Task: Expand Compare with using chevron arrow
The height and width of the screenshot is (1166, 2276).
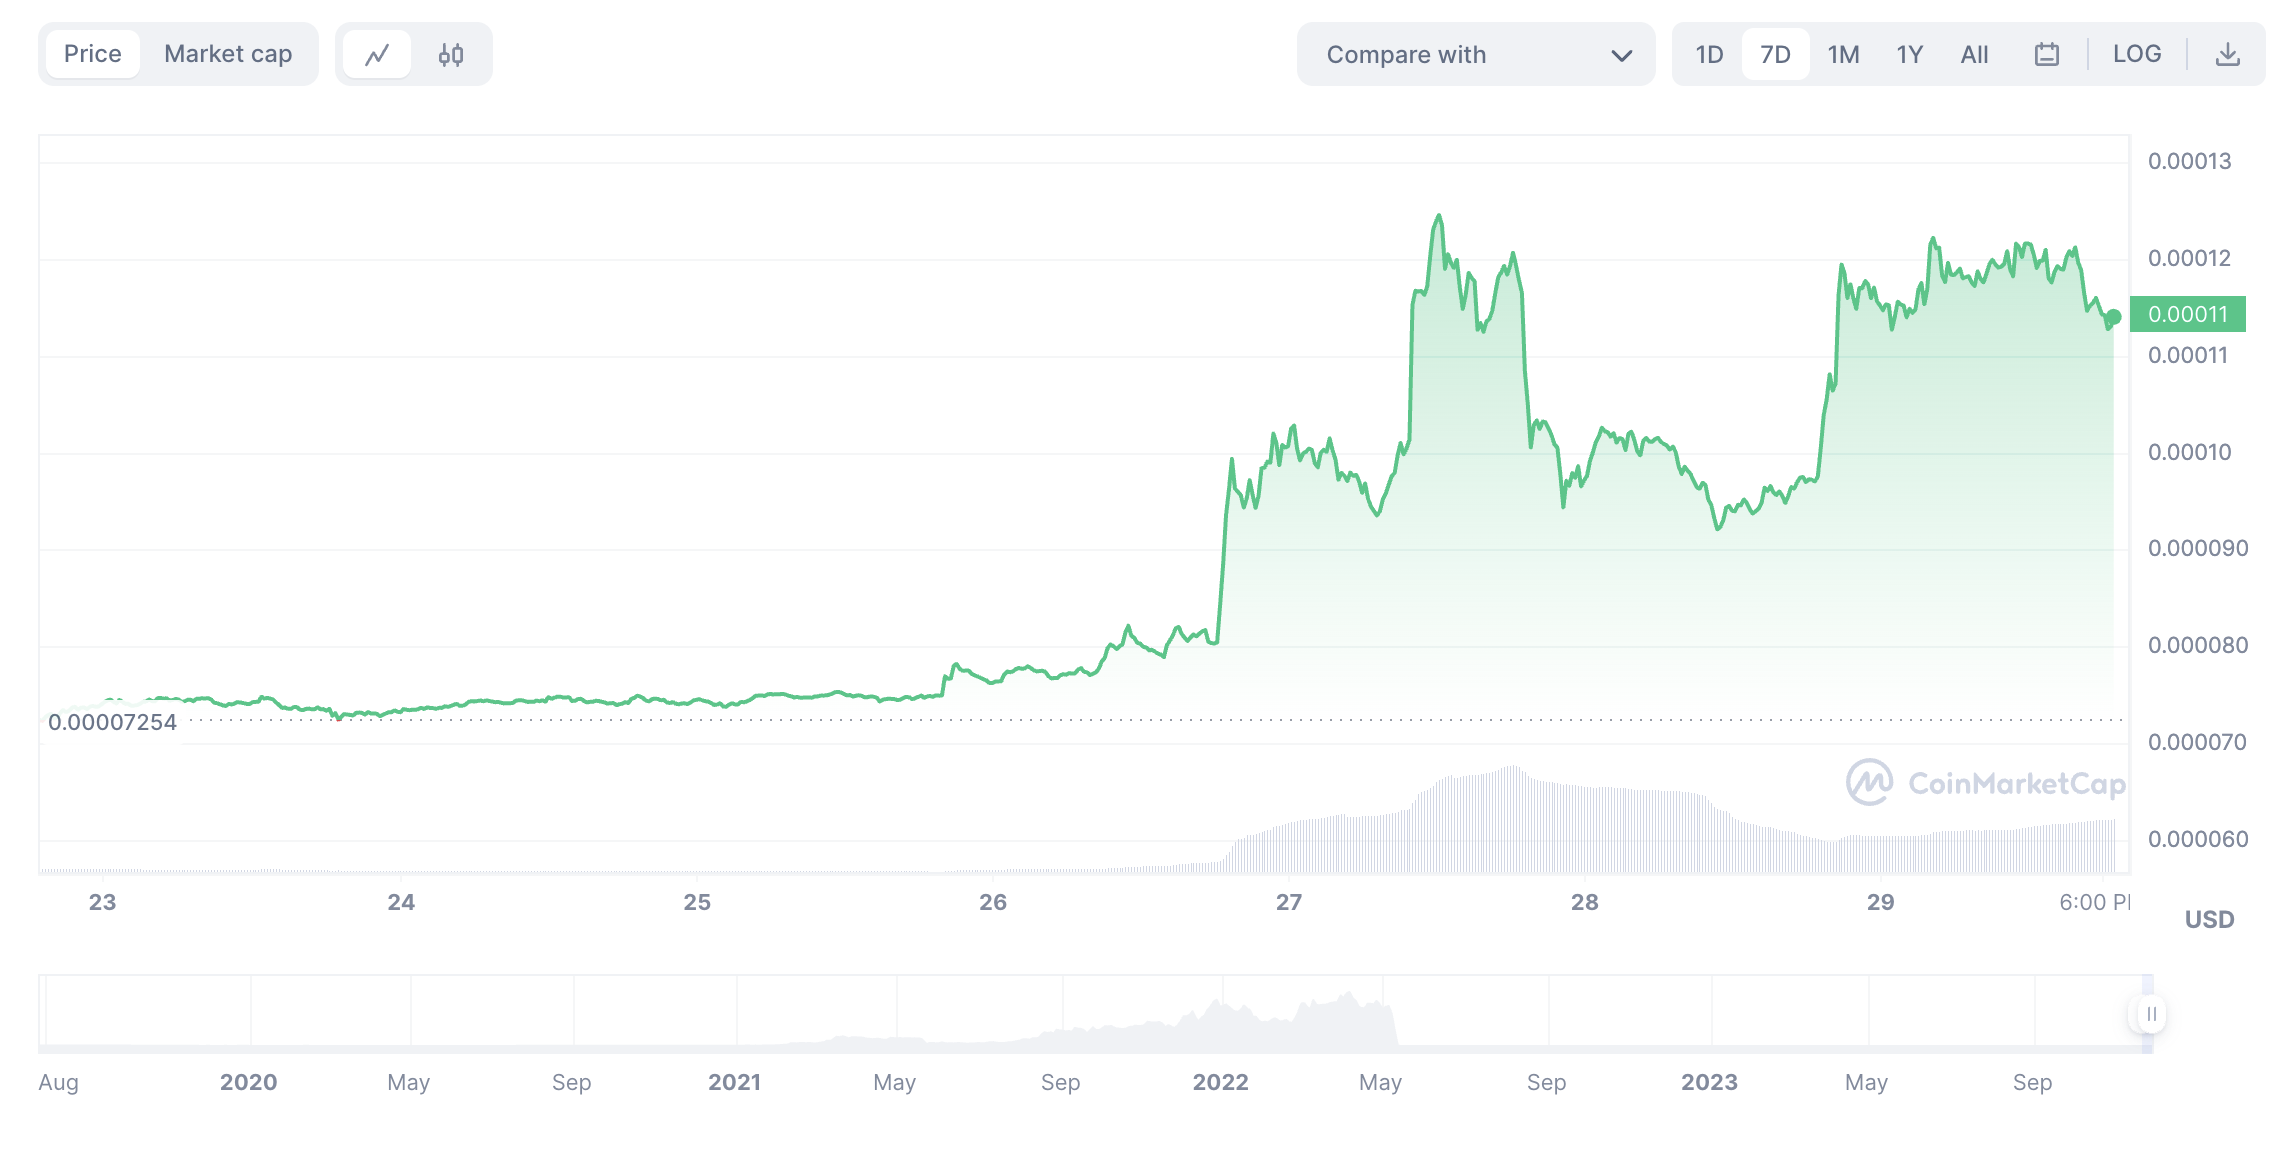Action: point(1621,55)
